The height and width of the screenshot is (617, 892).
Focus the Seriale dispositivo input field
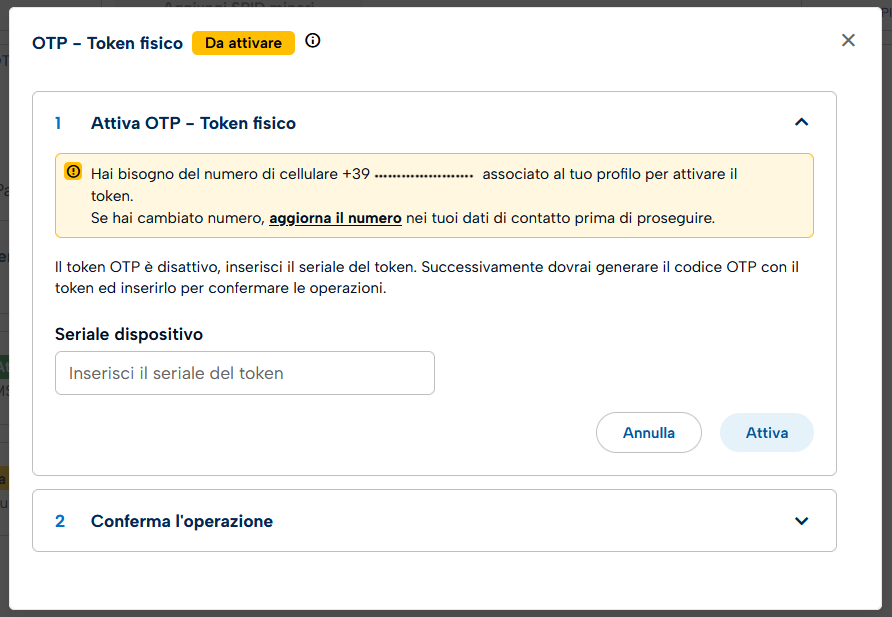tap(245, 373)
